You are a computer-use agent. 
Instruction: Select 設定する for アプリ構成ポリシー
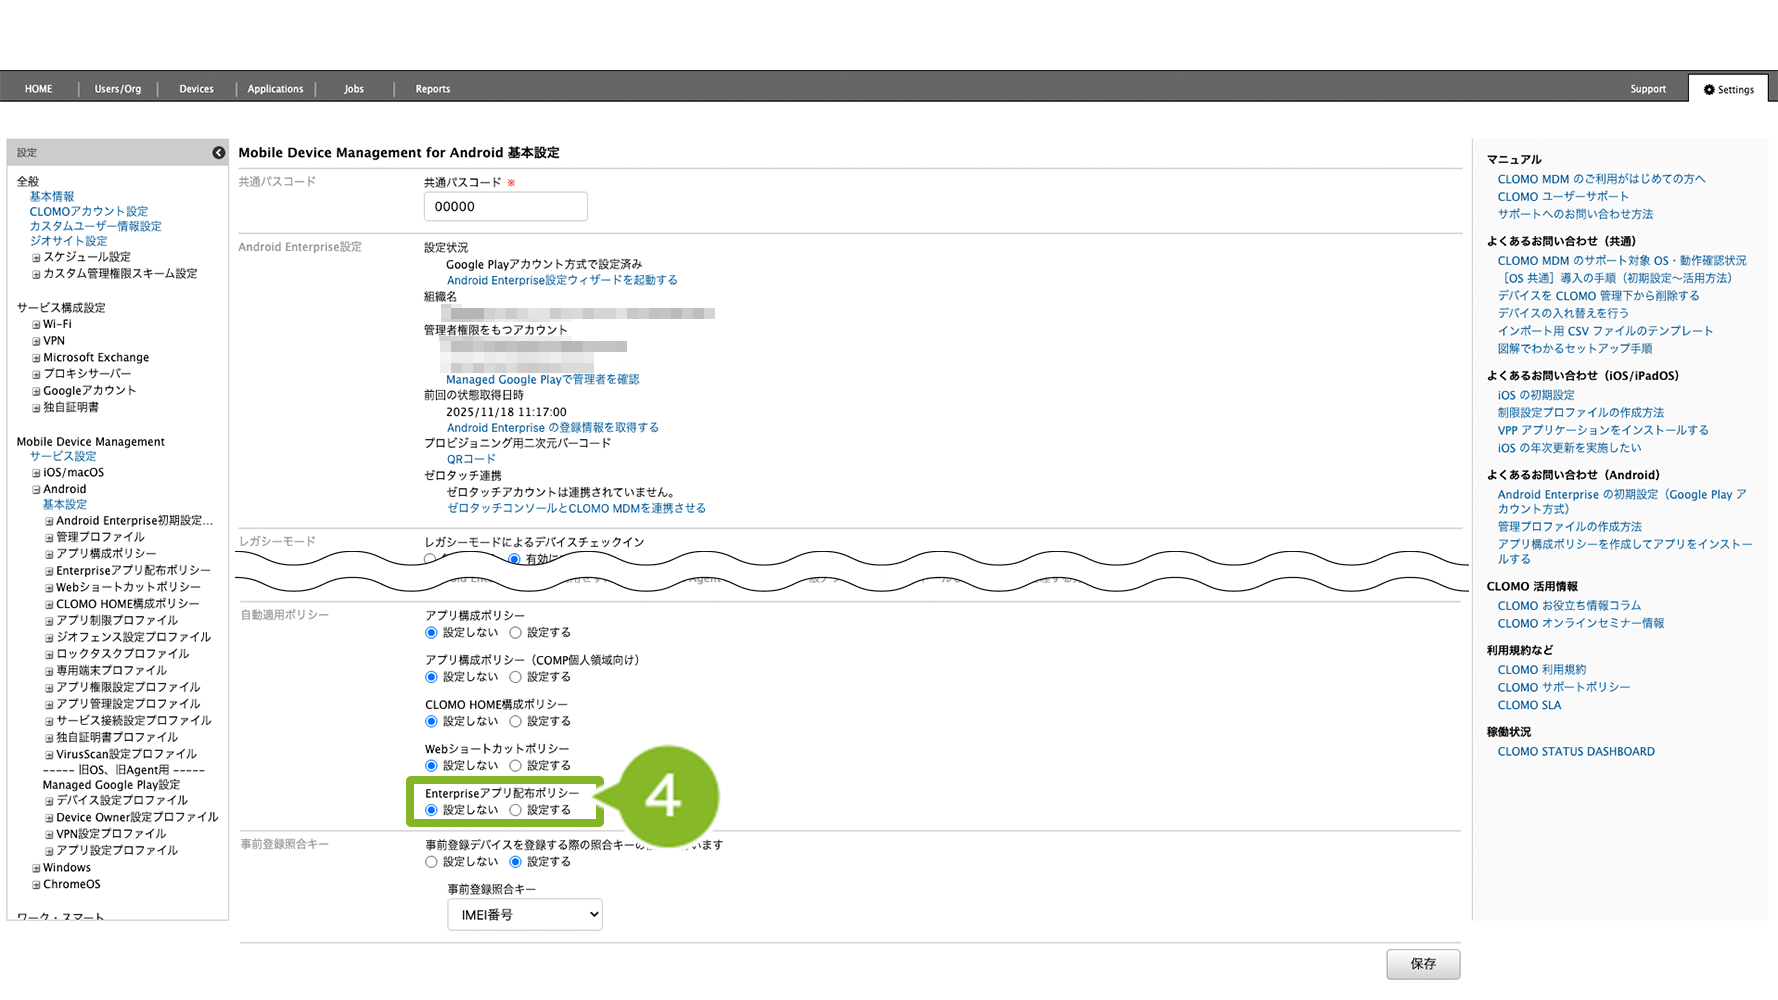[515, 633]
